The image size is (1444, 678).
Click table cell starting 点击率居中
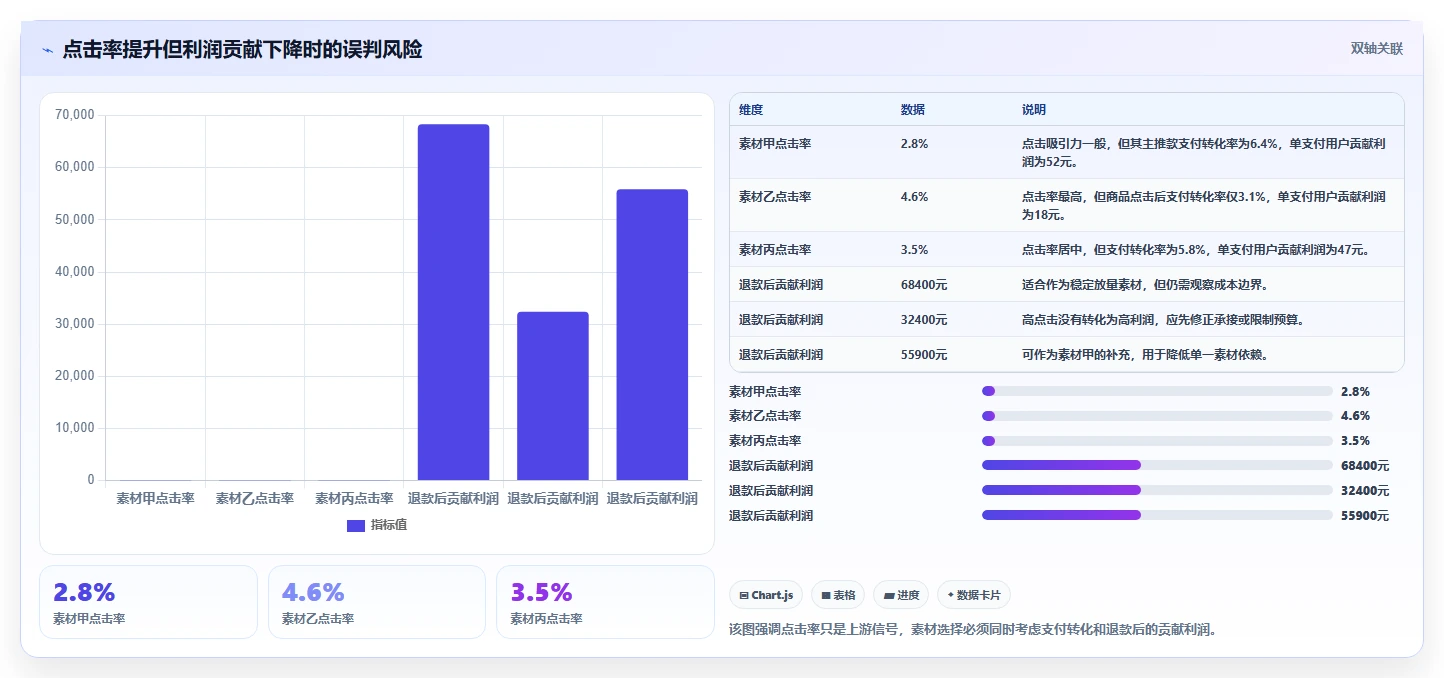click(1208, 249)
